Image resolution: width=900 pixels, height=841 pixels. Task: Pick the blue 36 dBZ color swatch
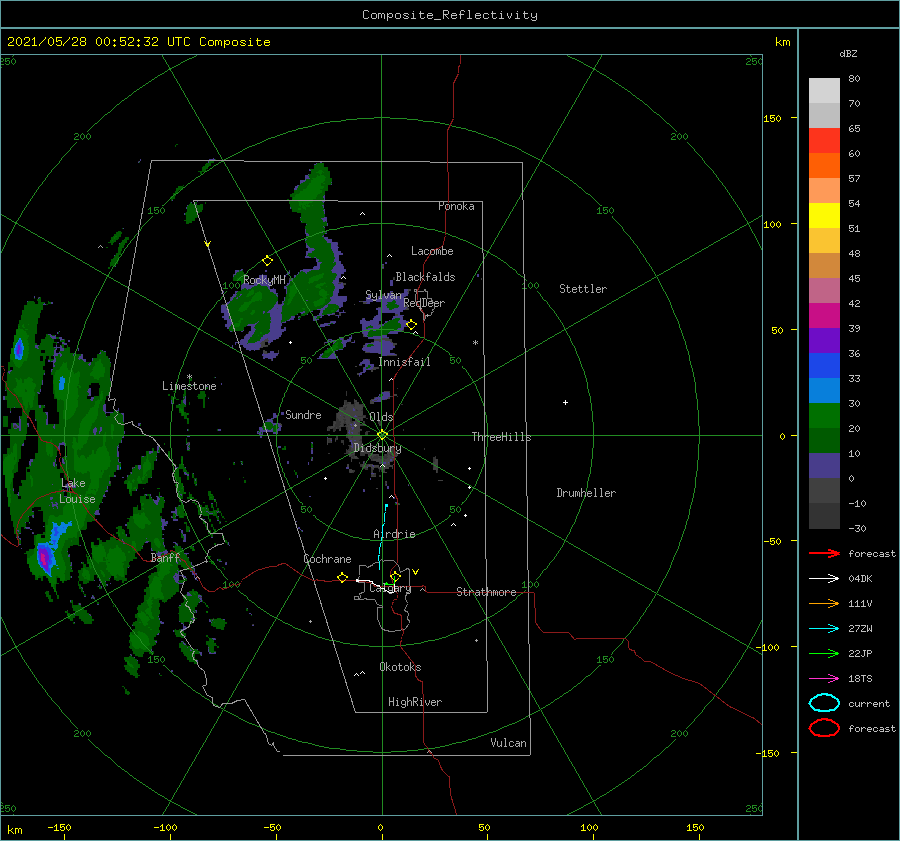824,365
